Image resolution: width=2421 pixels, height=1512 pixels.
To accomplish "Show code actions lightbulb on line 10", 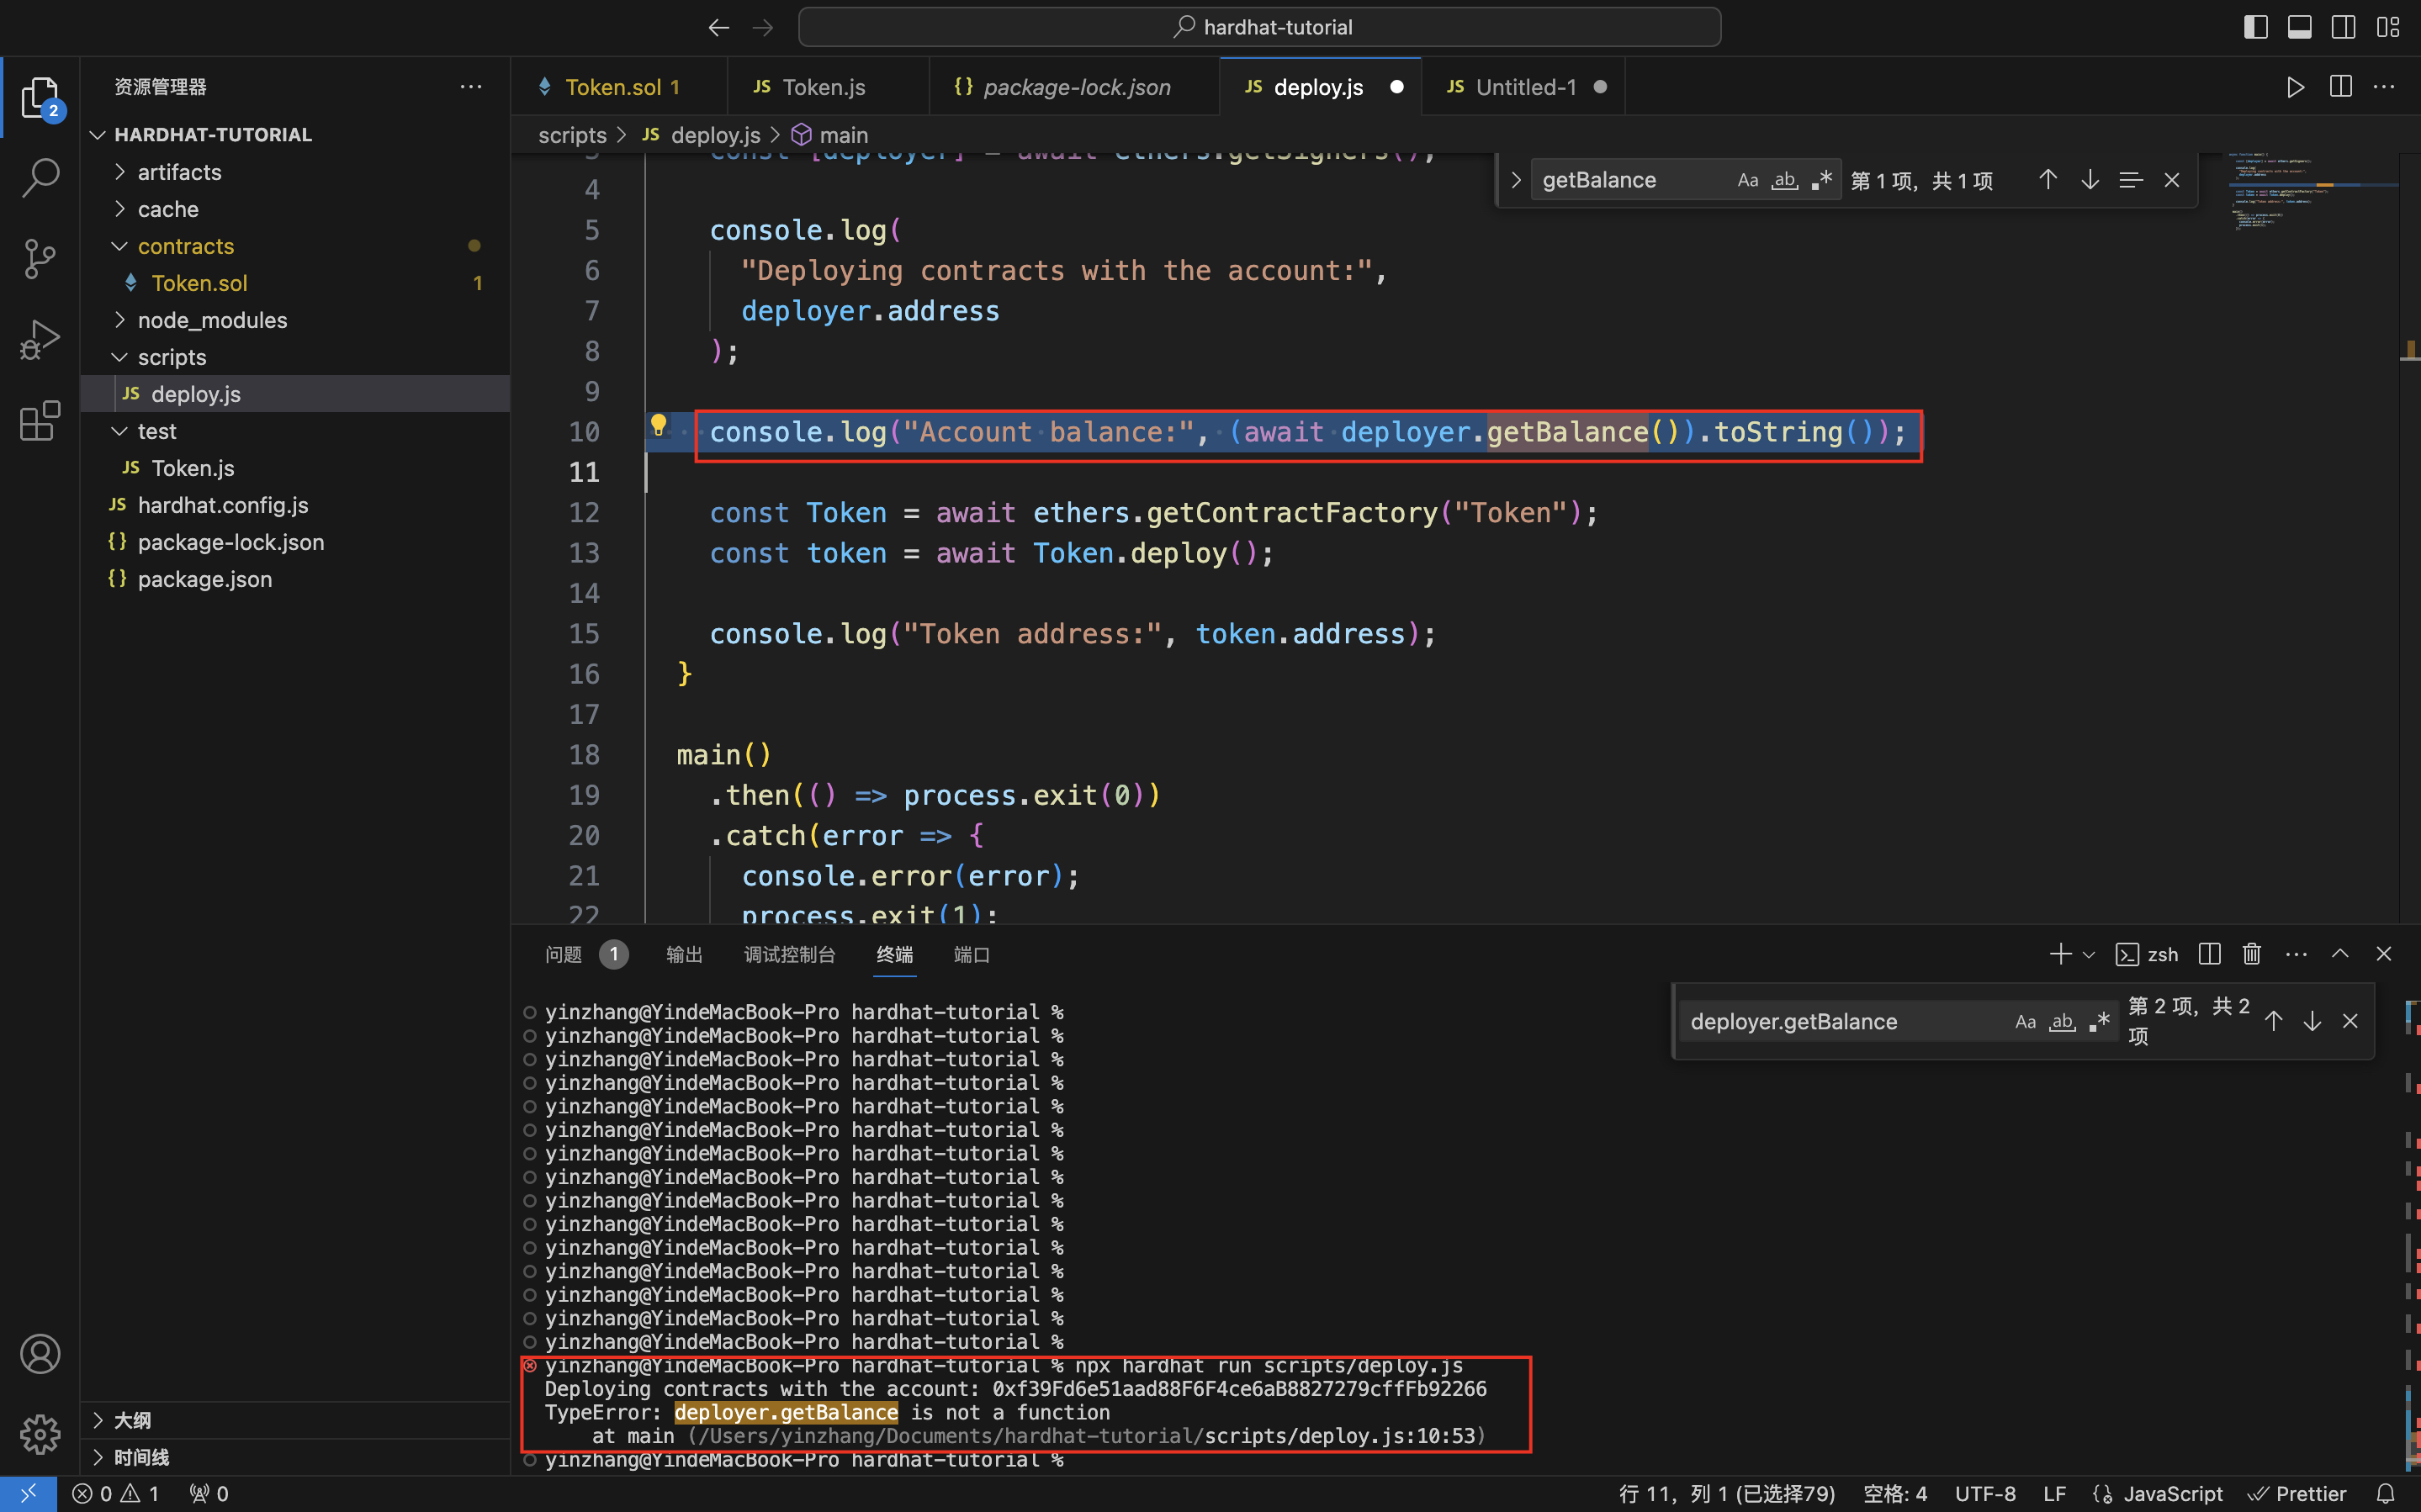I will (x=658, y=425).
